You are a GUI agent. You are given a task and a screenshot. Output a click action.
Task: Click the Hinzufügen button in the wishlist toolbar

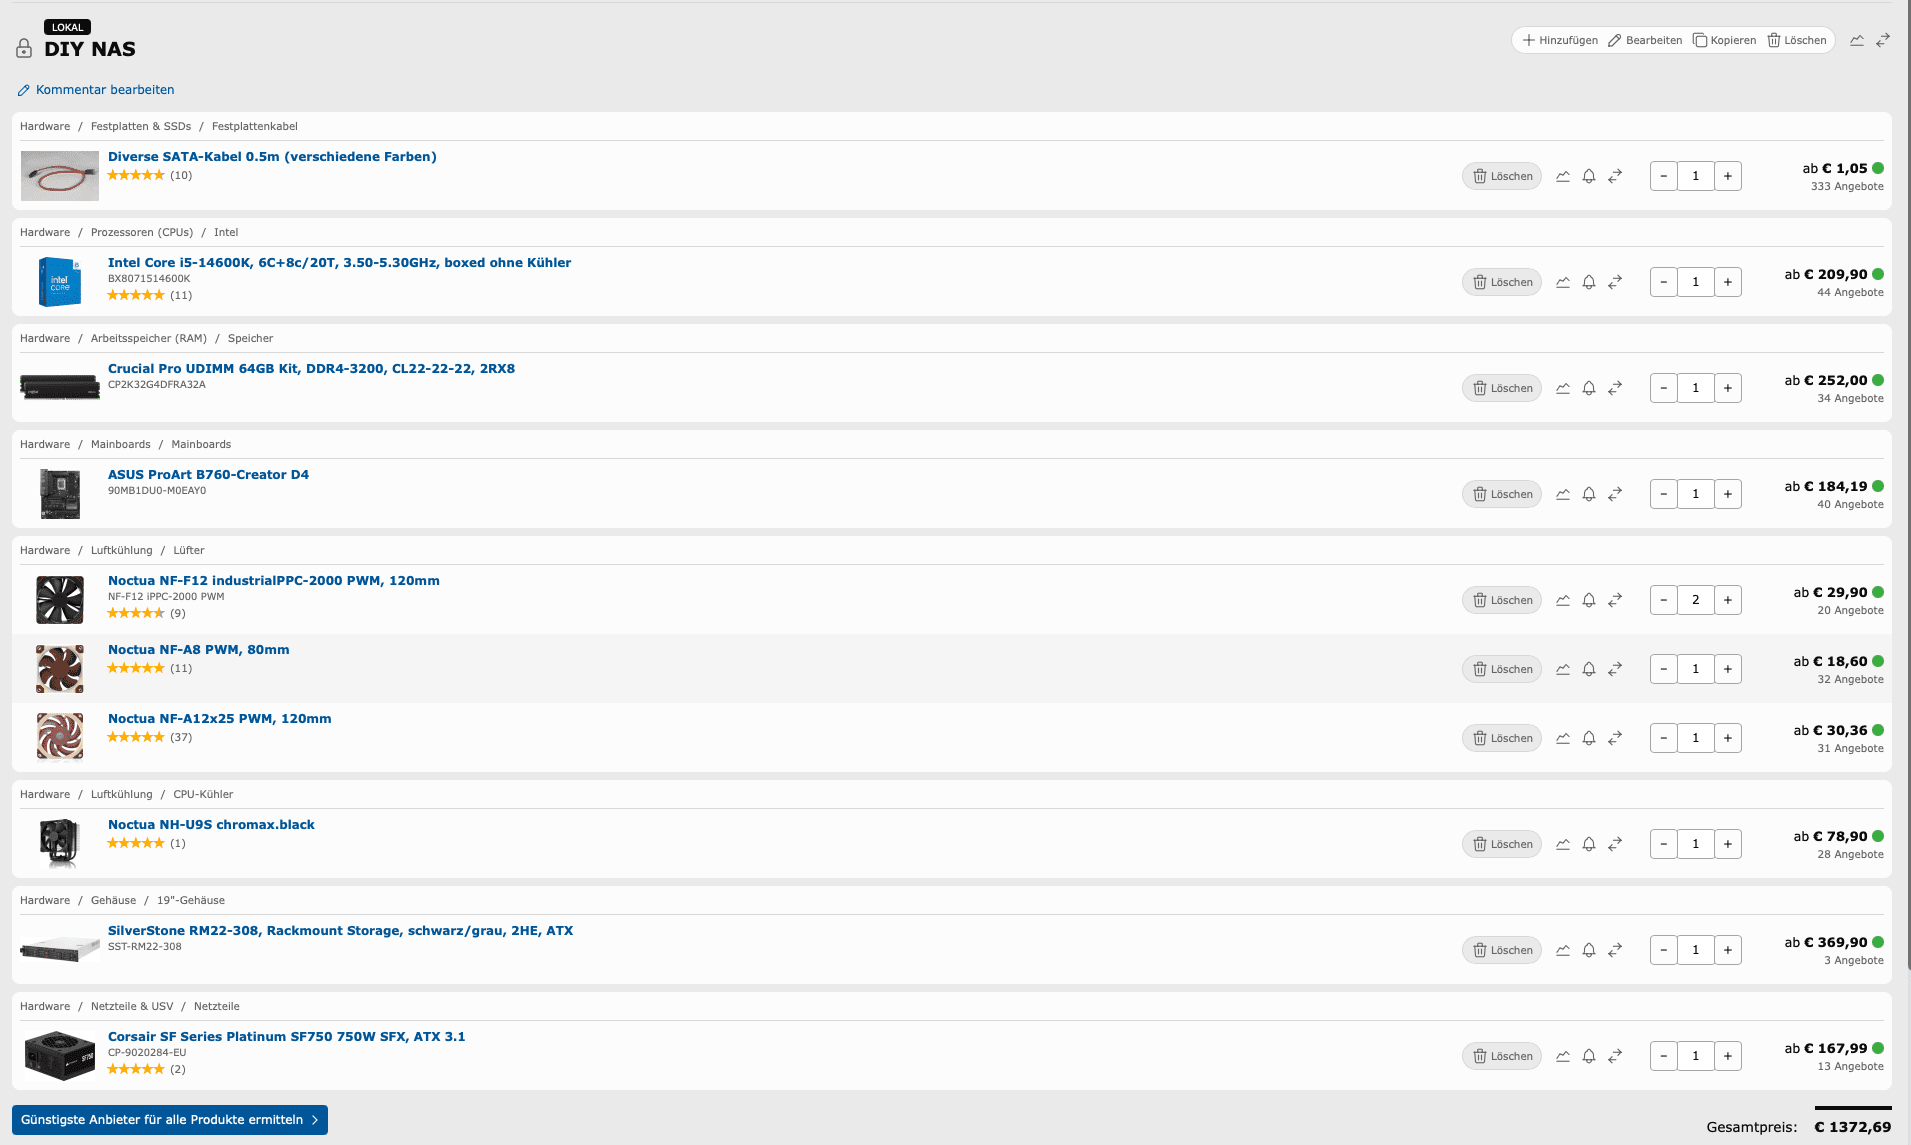[x=1560, y=40]
